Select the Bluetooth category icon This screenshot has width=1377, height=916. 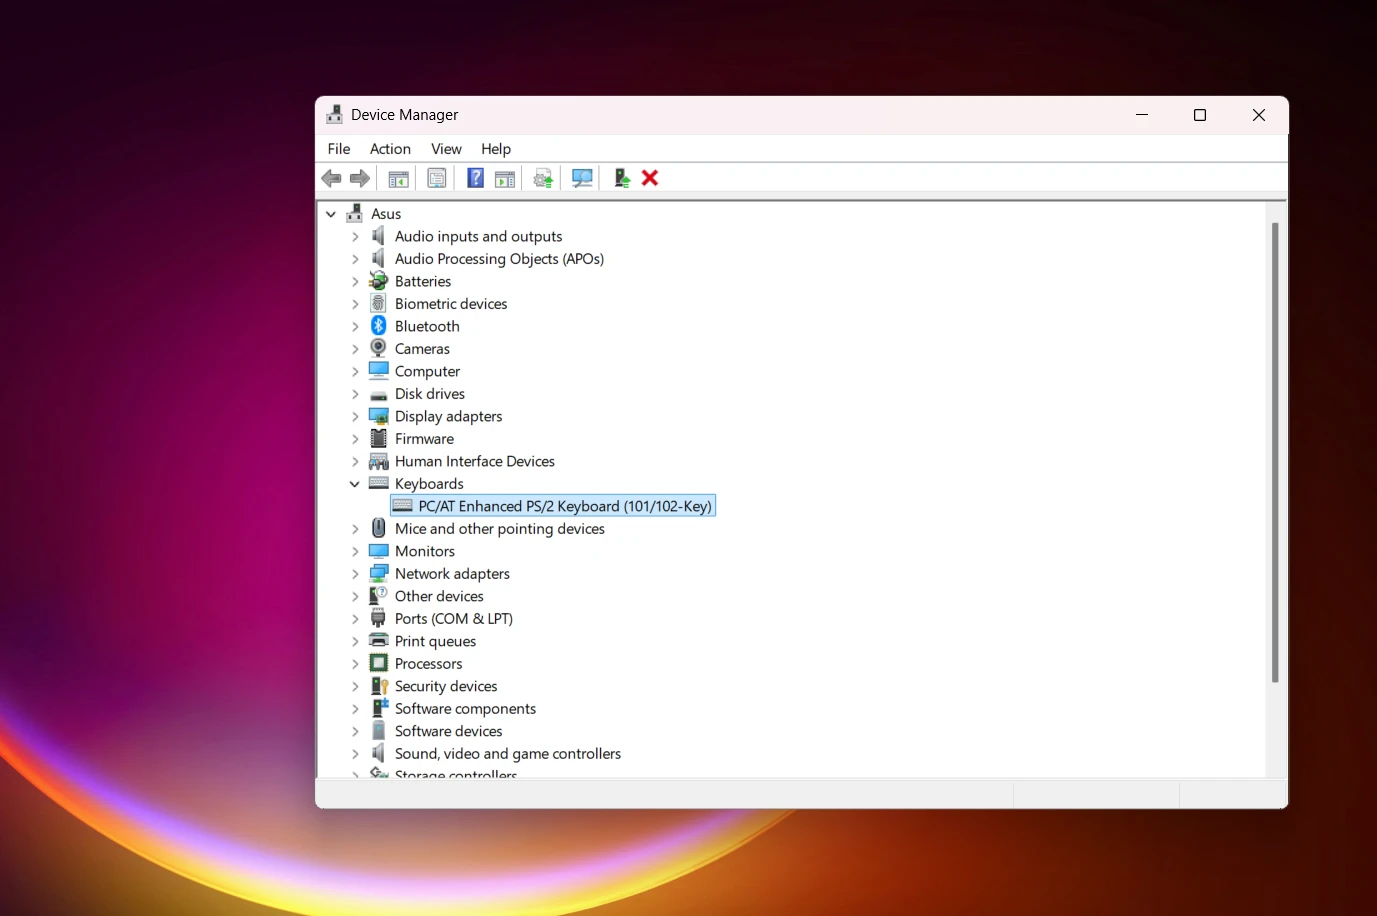(x=378, y=326)
